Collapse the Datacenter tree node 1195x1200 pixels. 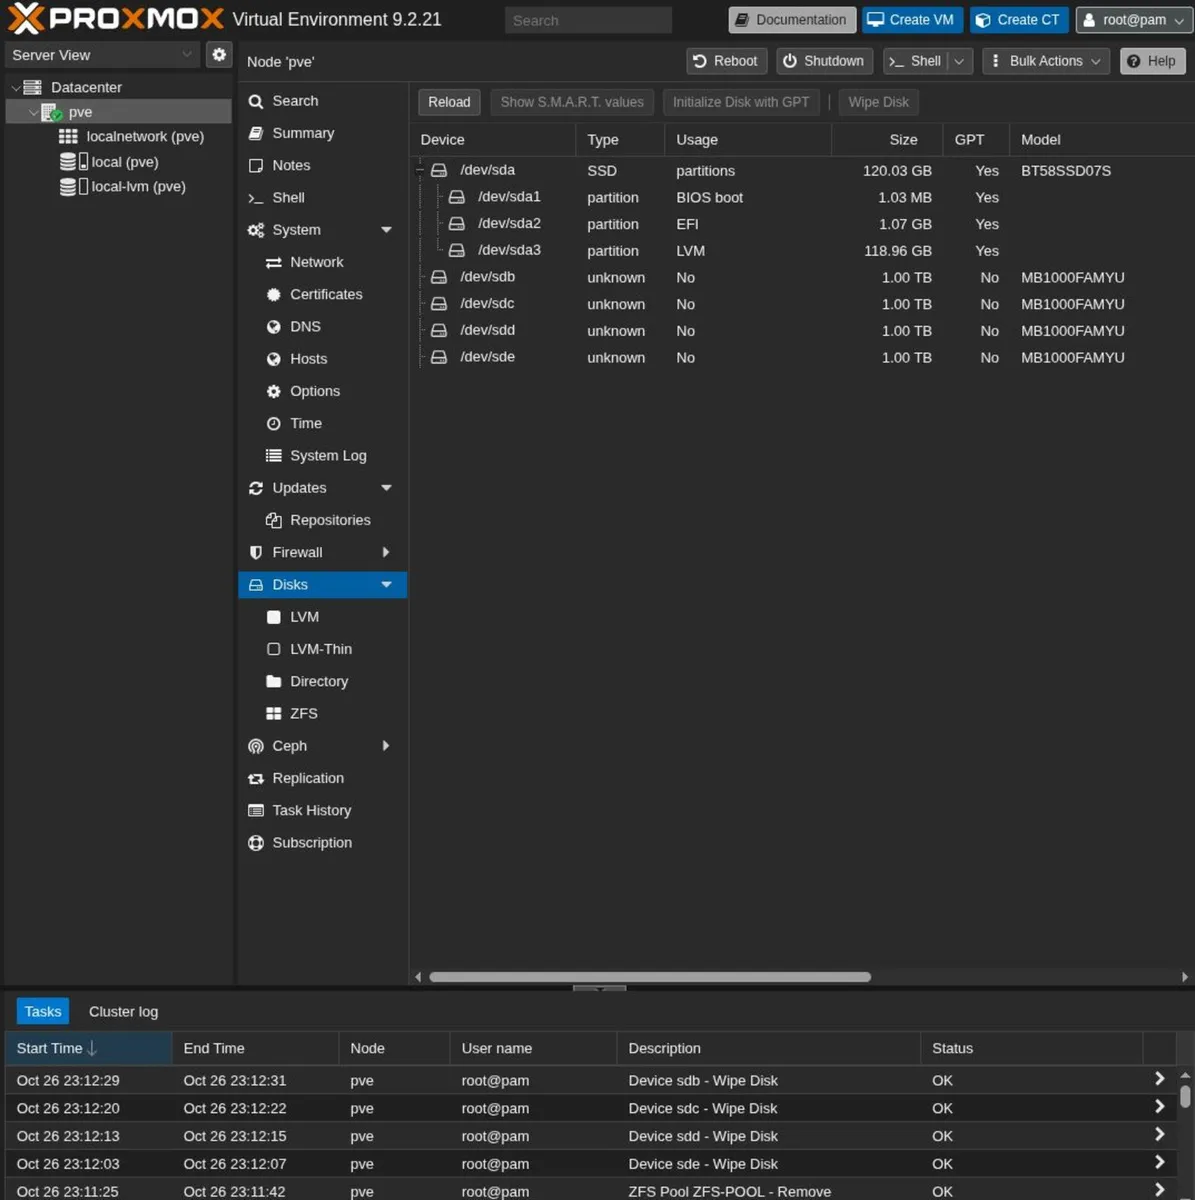click(15, 88)
